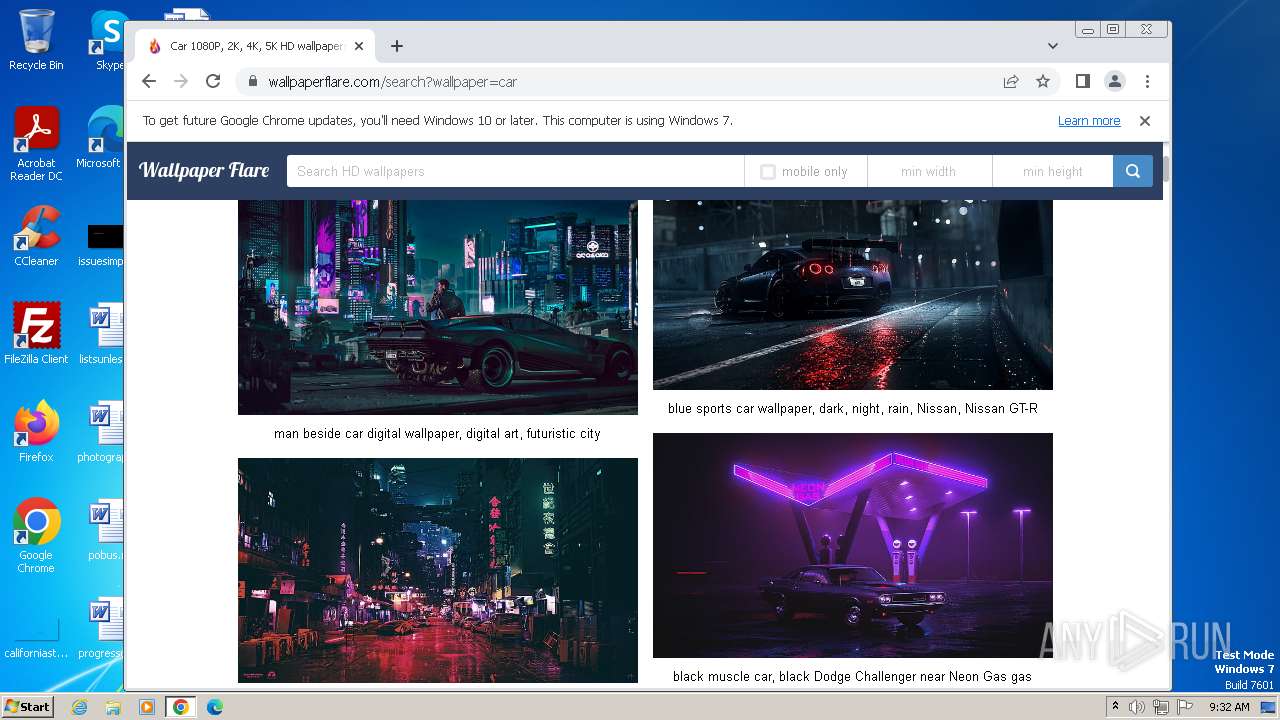The image size is (1280, 720).
Task: Click the network tray icon
Action: point(1161,707)
